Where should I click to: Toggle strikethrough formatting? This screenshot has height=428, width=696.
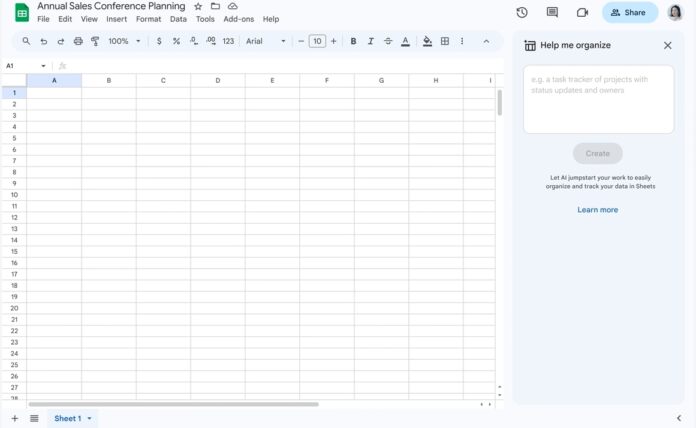tap(388, 41)
